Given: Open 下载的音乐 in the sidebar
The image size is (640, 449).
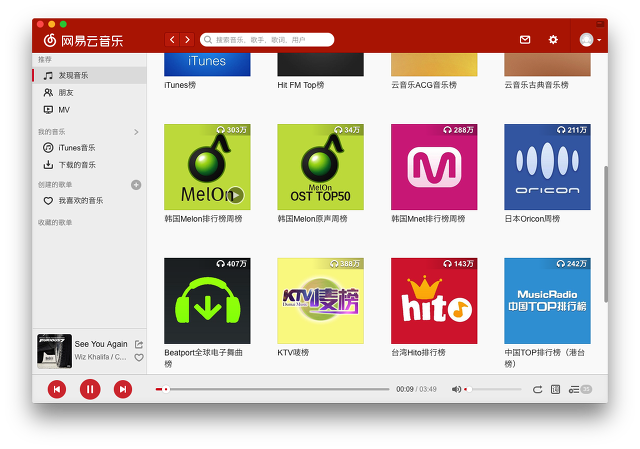Looking at the screenshot, I should point(89,165).
